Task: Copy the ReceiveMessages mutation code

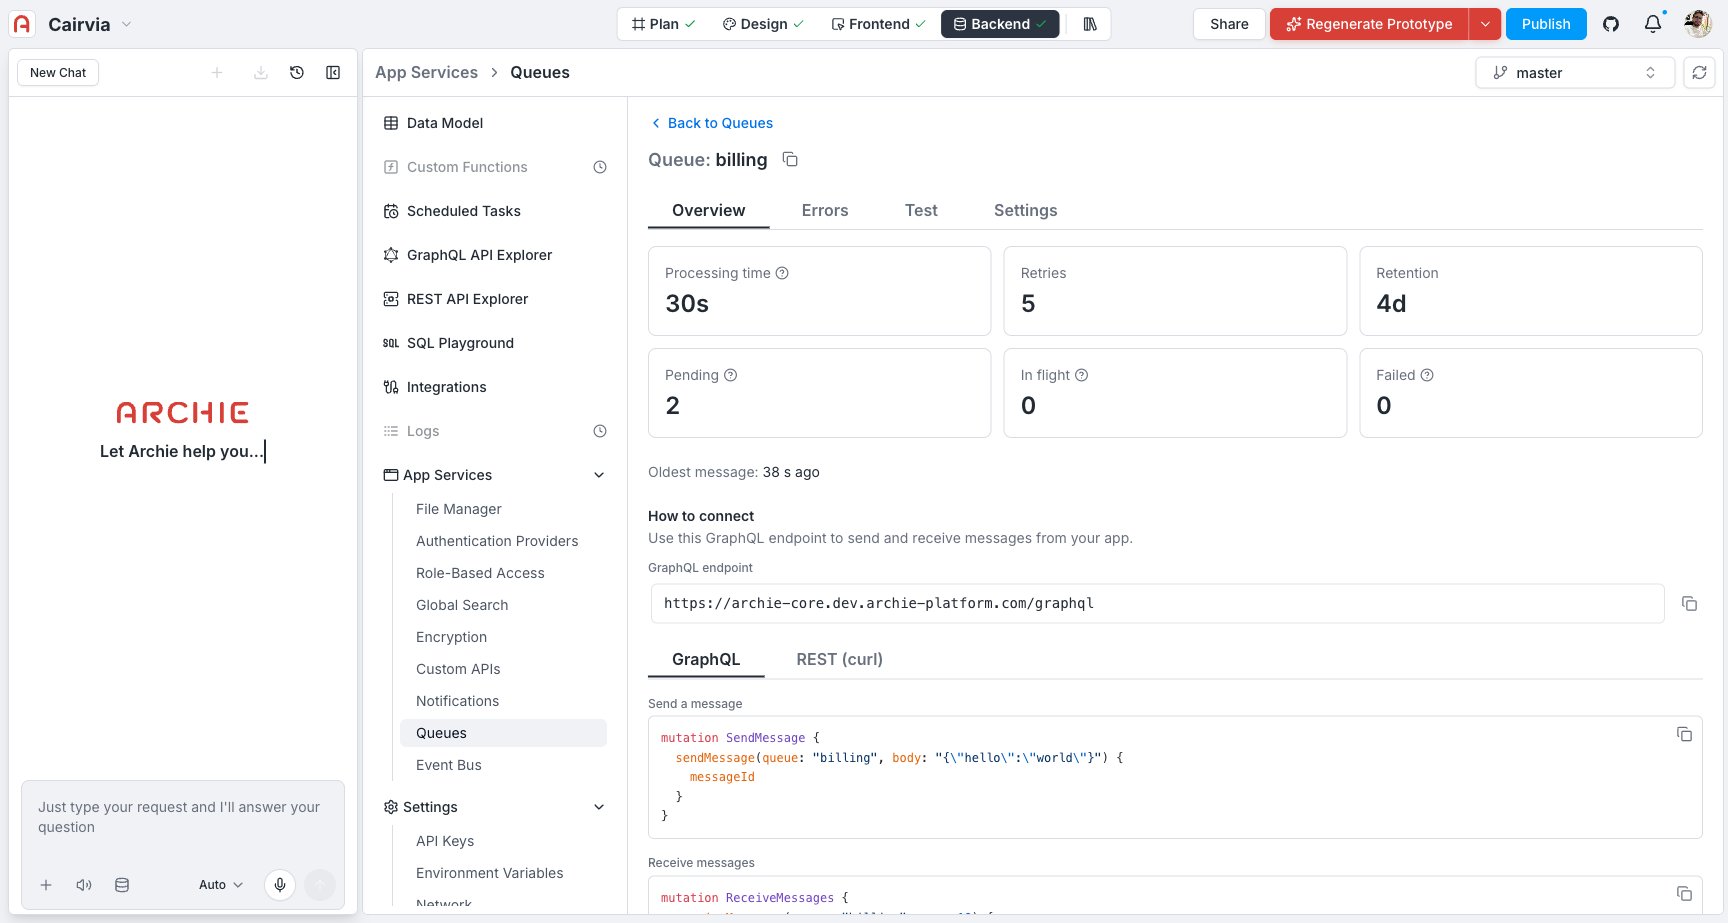Action: (x=1684, y=893)
